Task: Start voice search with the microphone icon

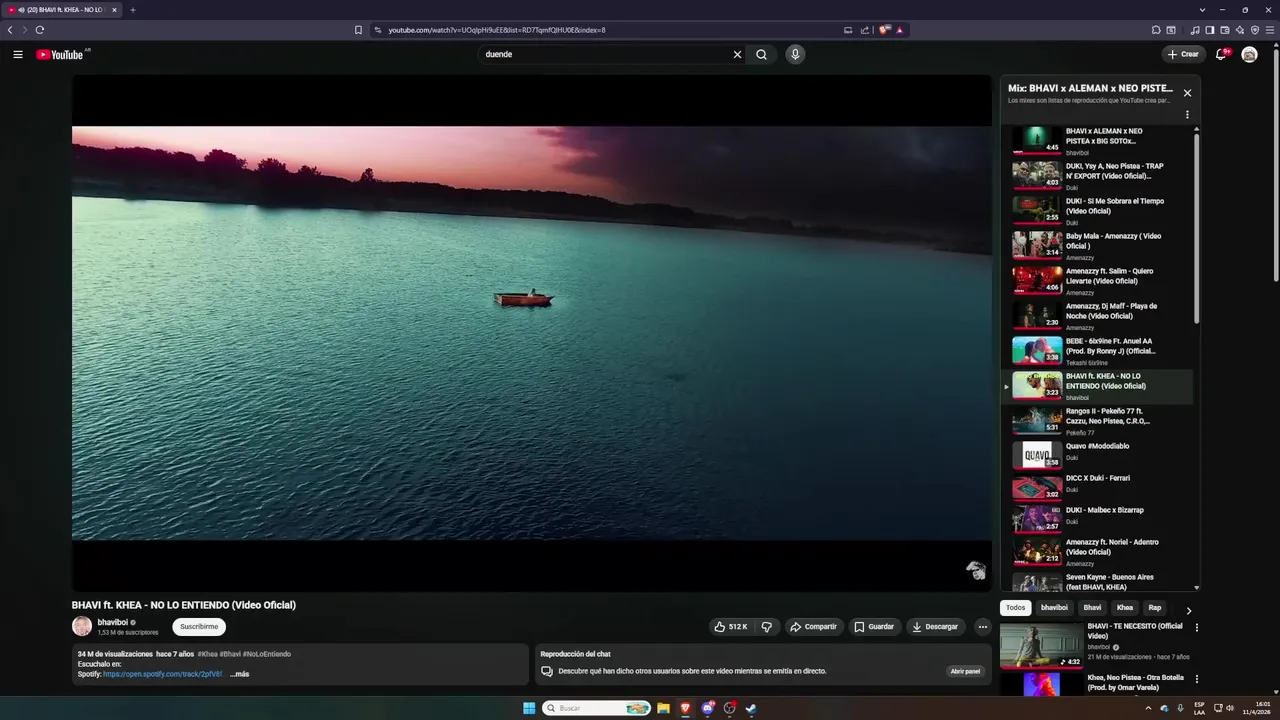Action: [x=795, y=54]
